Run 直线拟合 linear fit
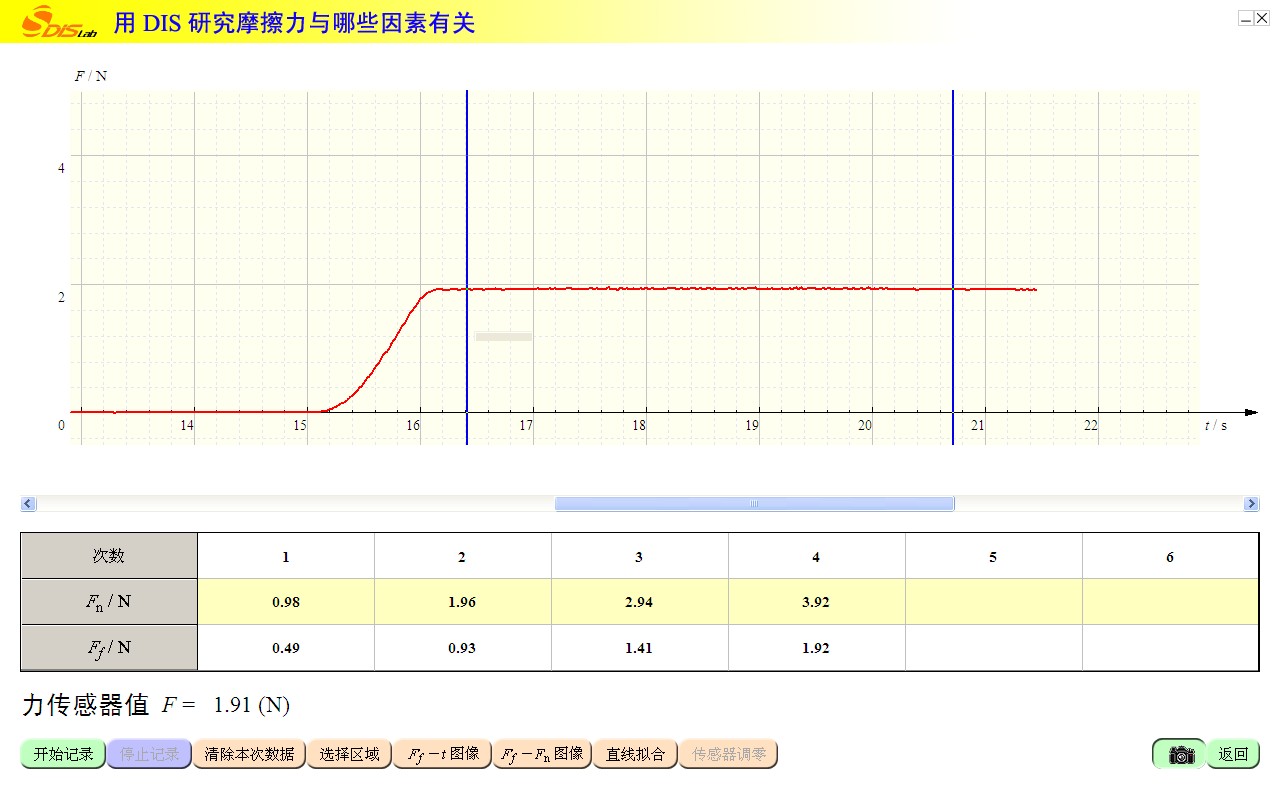Screen dimensions: 1280x800 (x=635, y=754)
